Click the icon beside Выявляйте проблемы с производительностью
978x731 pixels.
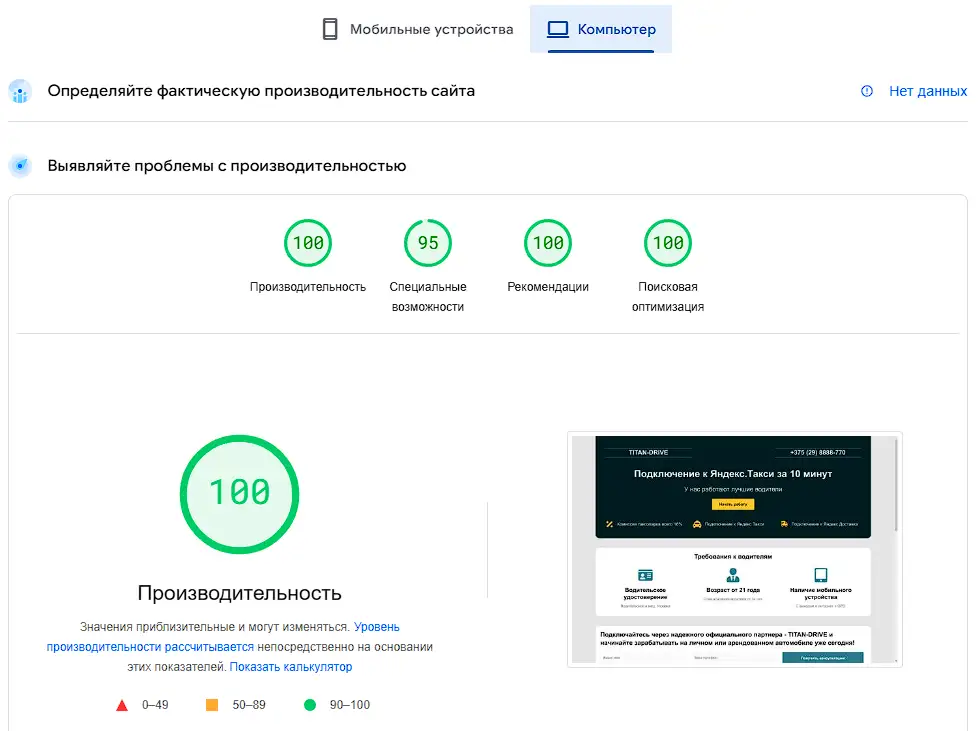20,166
